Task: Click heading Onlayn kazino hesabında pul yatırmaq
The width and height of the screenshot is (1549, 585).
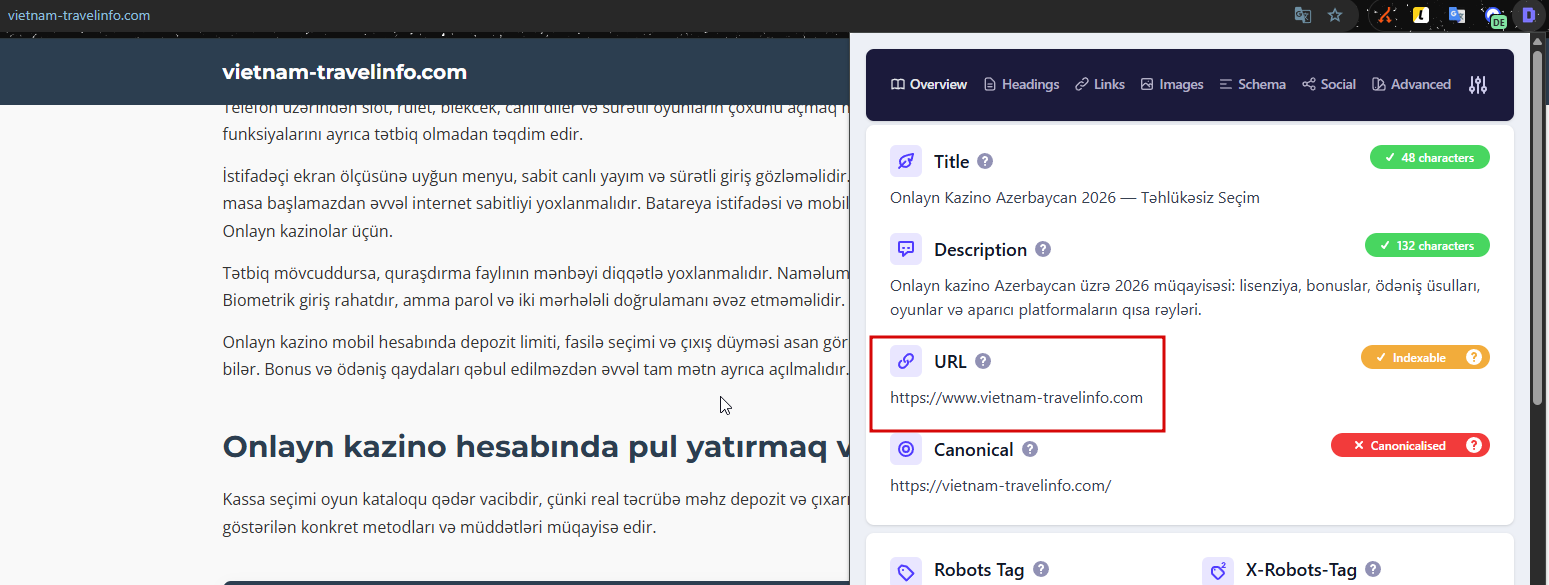Action: (536, 447)
